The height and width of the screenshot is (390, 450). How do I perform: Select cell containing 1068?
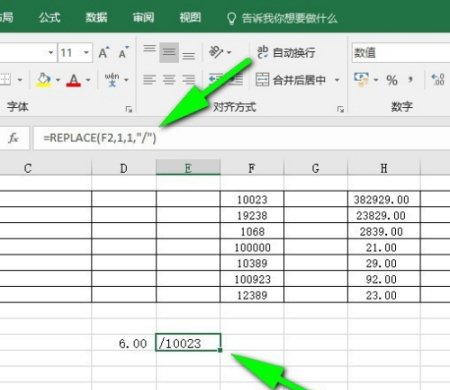coord(252,231)
